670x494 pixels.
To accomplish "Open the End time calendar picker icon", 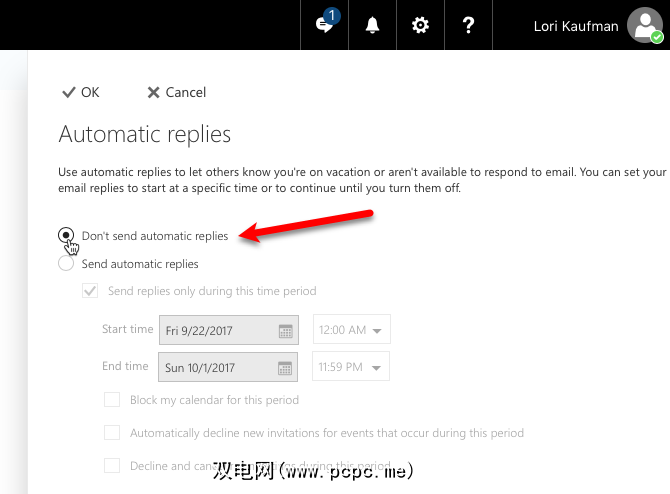I will coord(285,367).
